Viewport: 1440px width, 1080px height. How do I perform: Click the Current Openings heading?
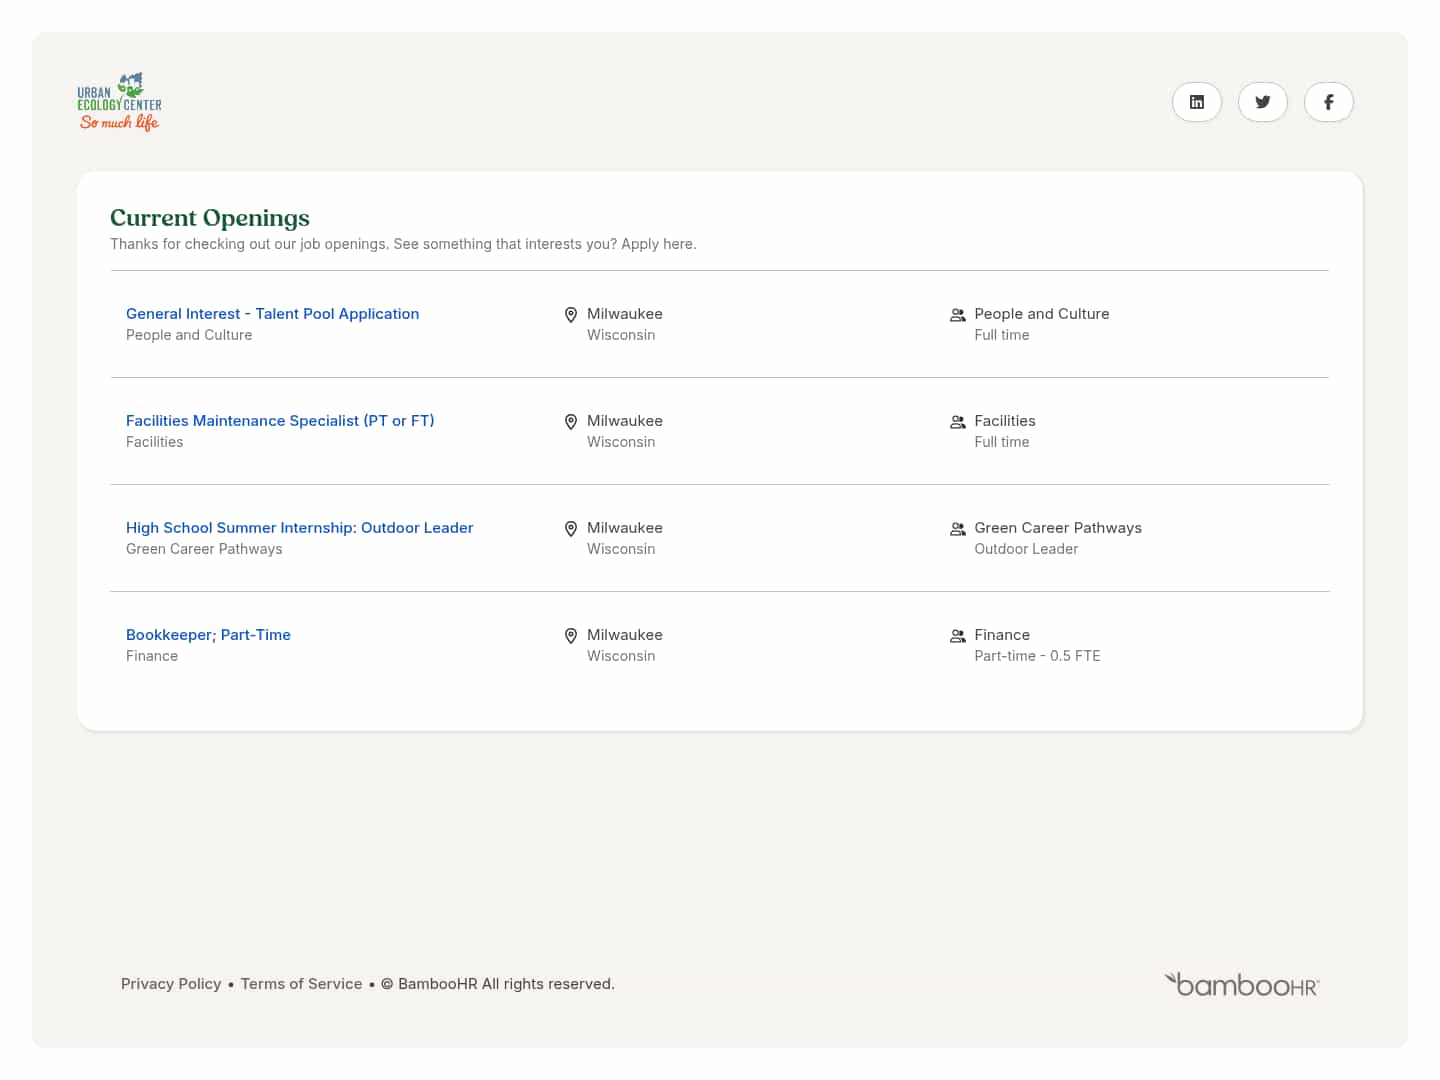pyautogui.click(x=209, y=217)
